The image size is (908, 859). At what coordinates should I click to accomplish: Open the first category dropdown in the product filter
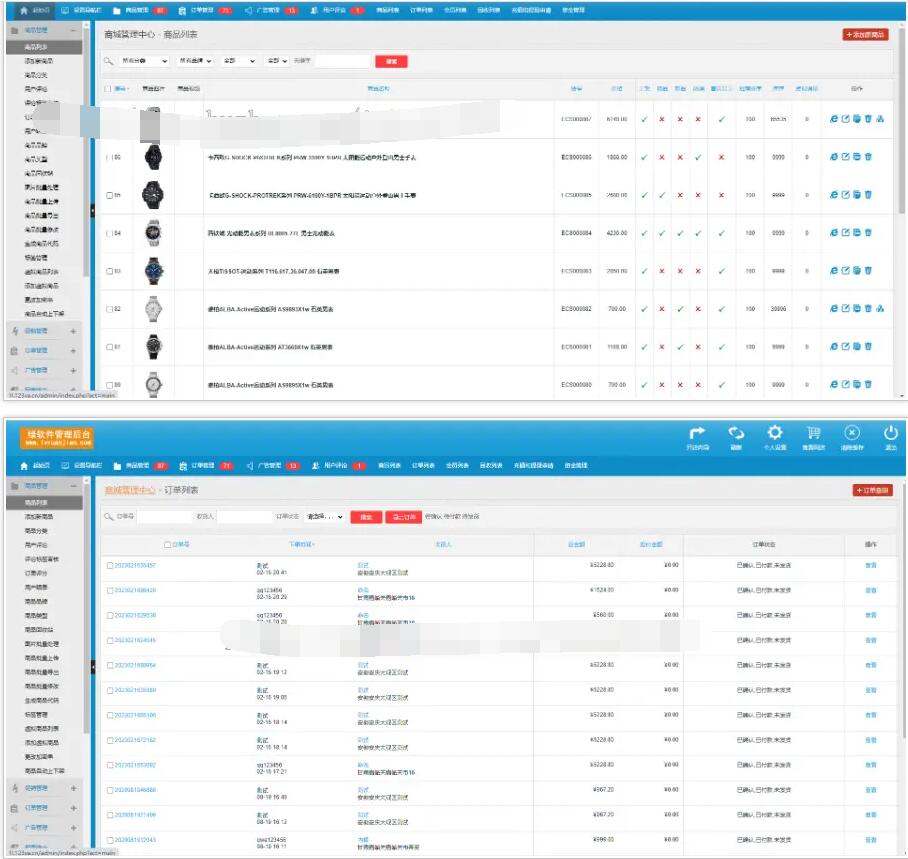click(x=144, y=61)
